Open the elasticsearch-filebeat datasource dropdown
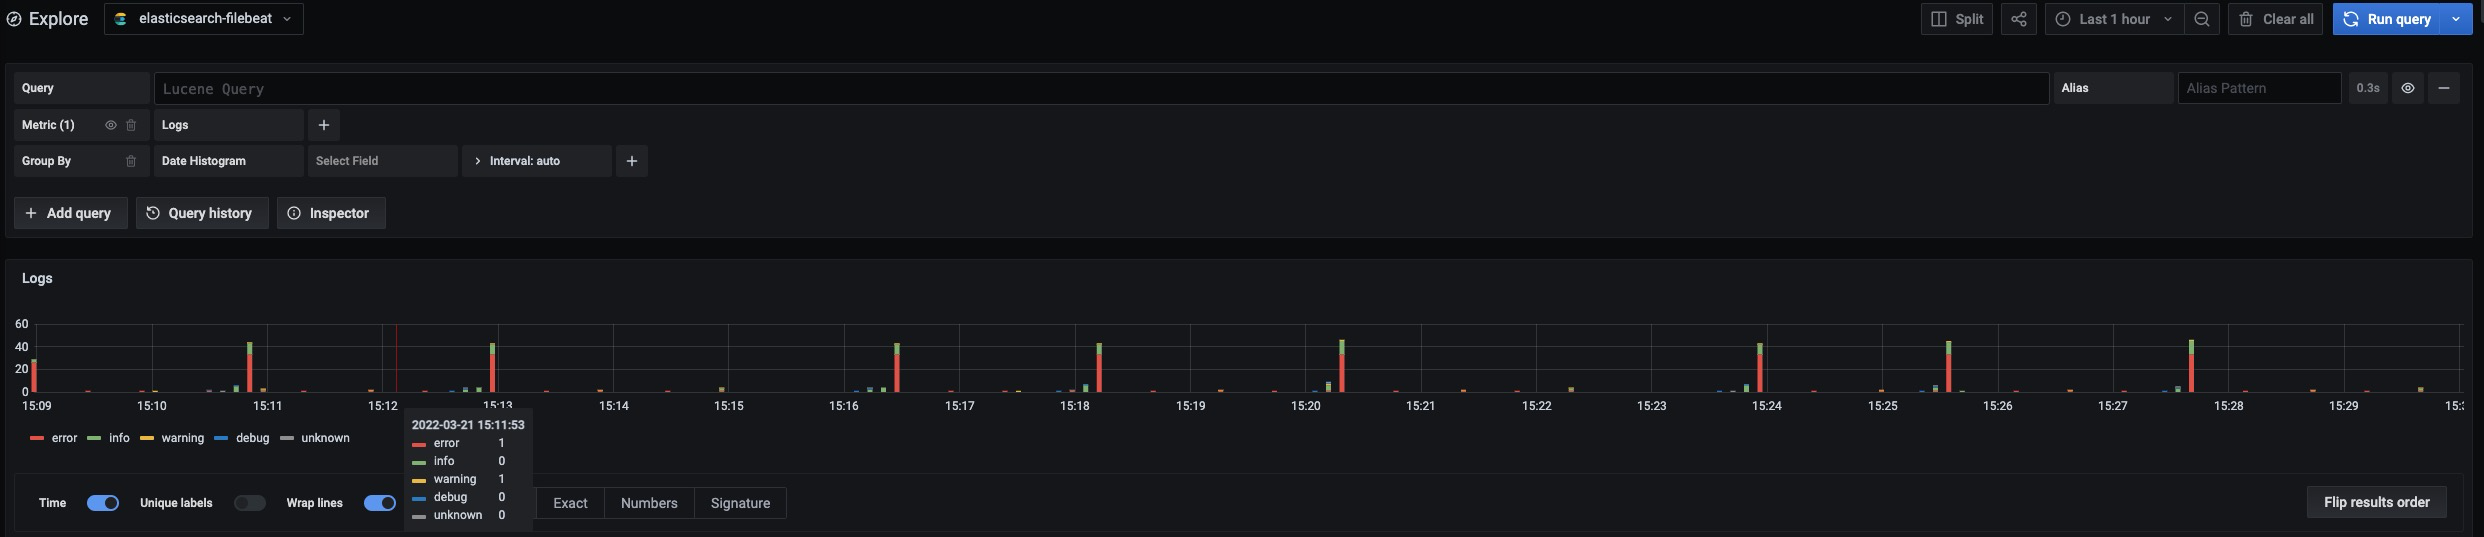2484x537 pixels. [204, 19]
